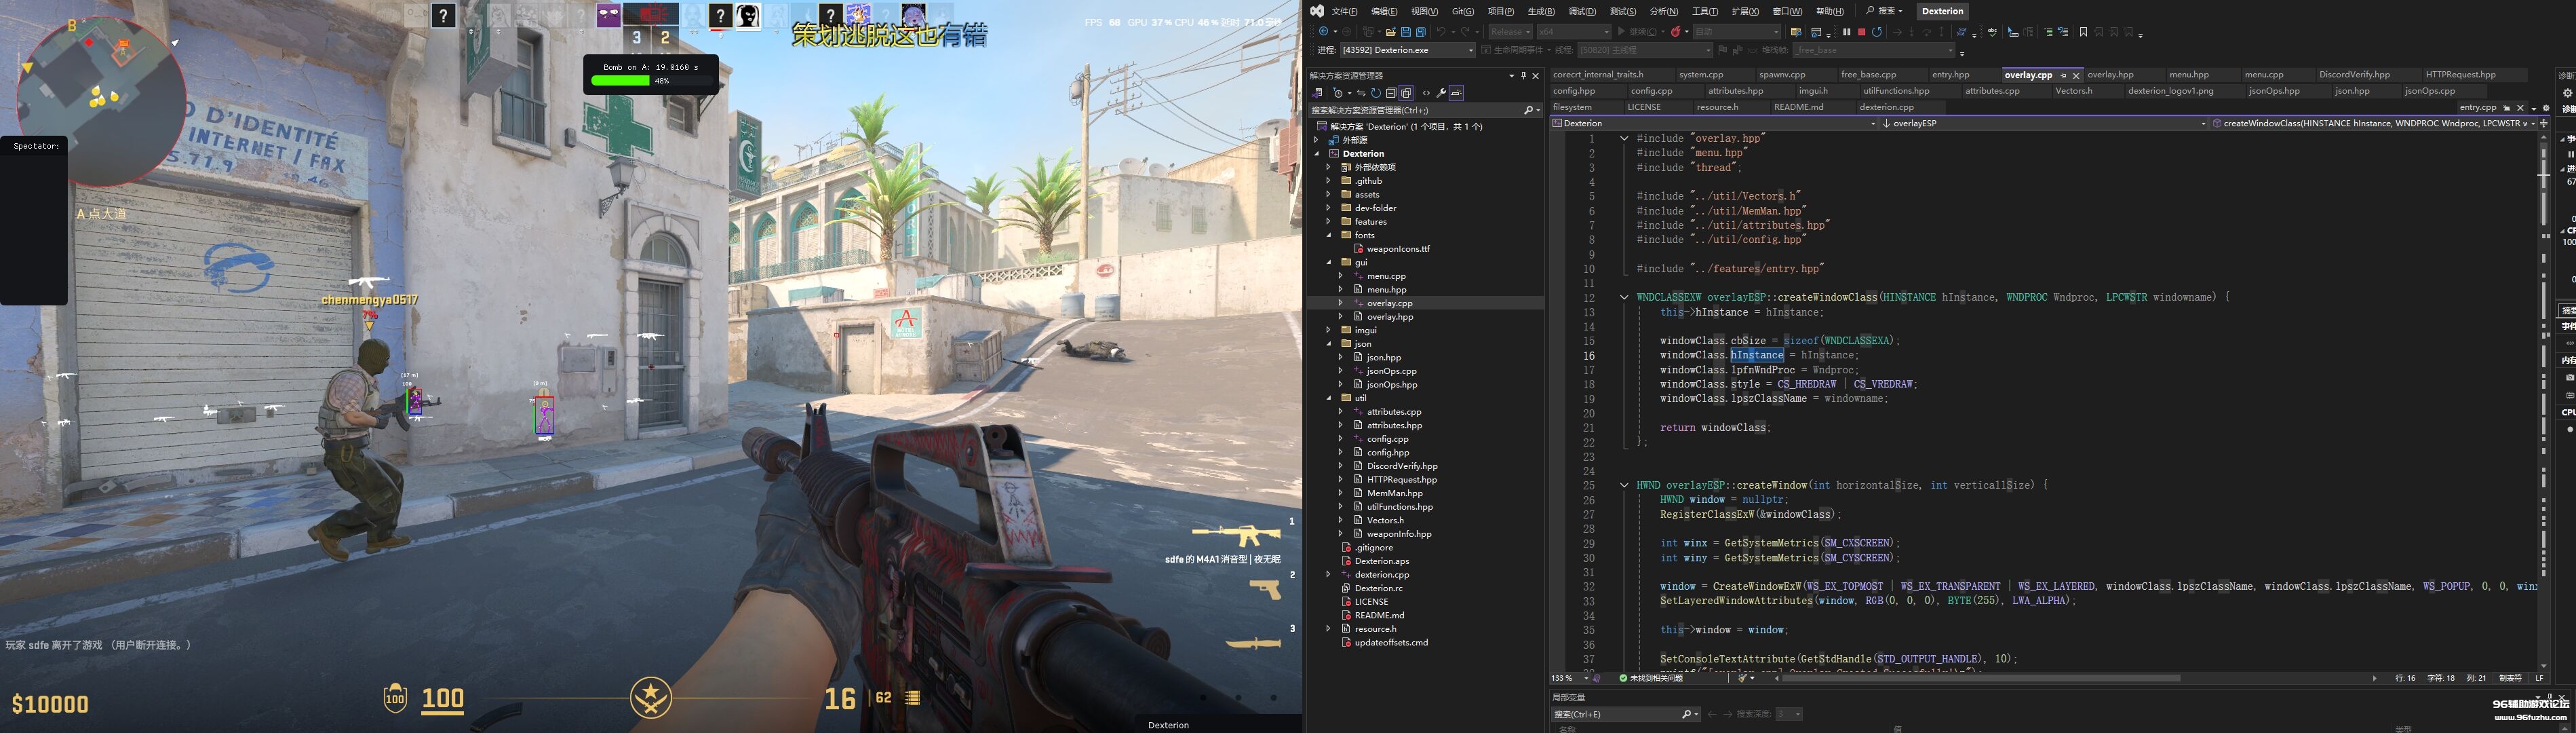Click the comment-out selected lines icon

[2048, 32]
